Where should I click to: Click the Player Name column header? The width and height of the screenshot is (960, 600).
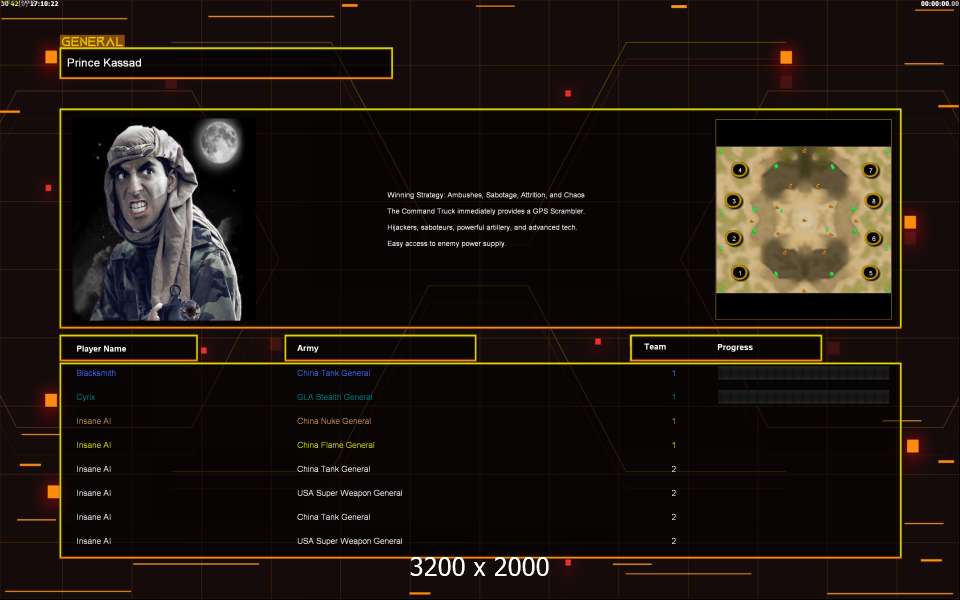[x=128, y=348]
